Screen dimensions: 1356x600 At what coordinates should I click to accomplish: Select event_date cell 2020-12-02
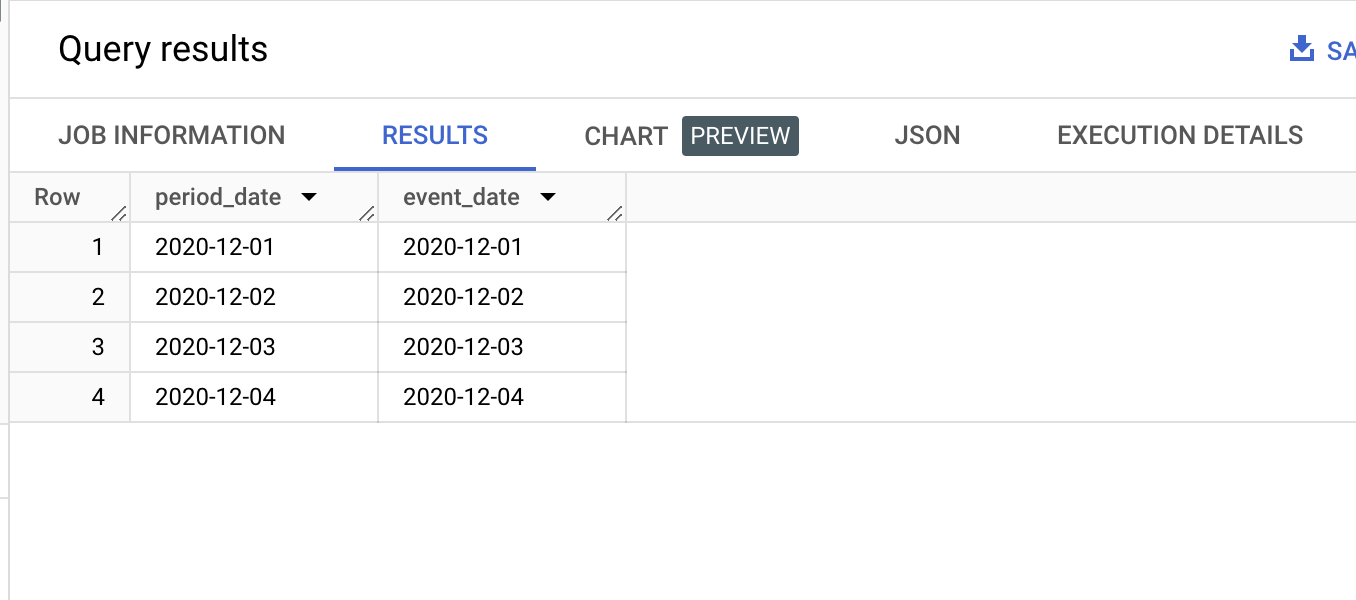click(502, 297)
